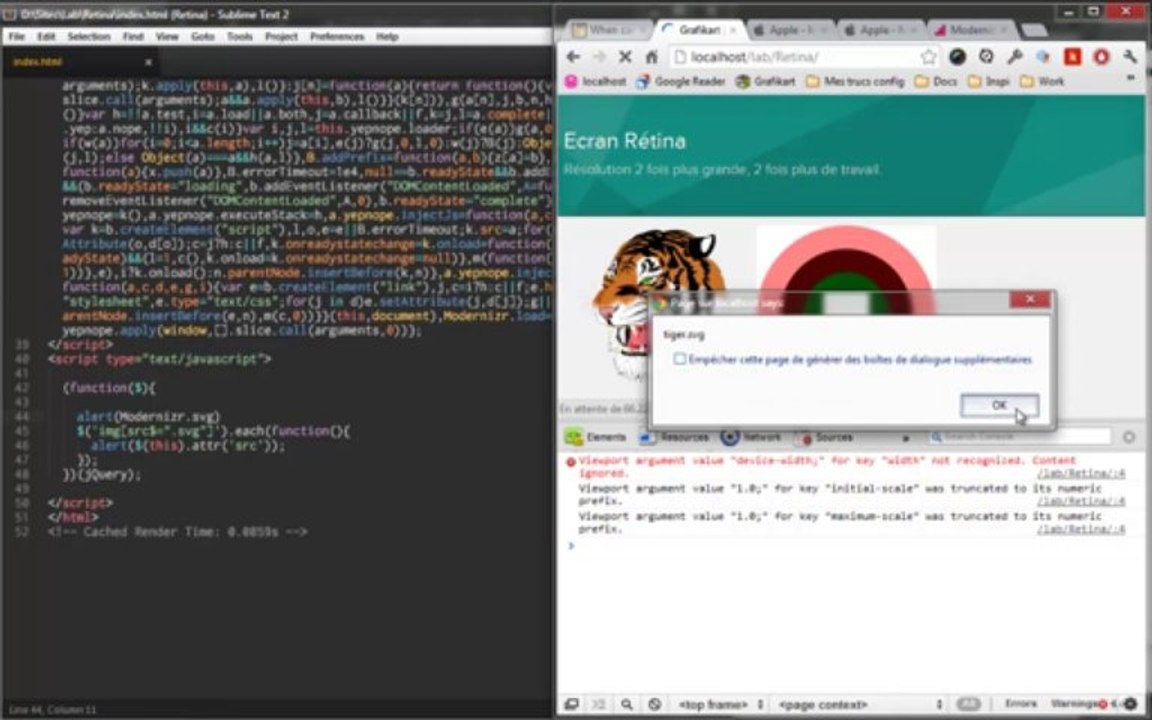Open the Project menu in Sublime Text
This screenshot has height=720, width=1152.
[x=281, y=36]
